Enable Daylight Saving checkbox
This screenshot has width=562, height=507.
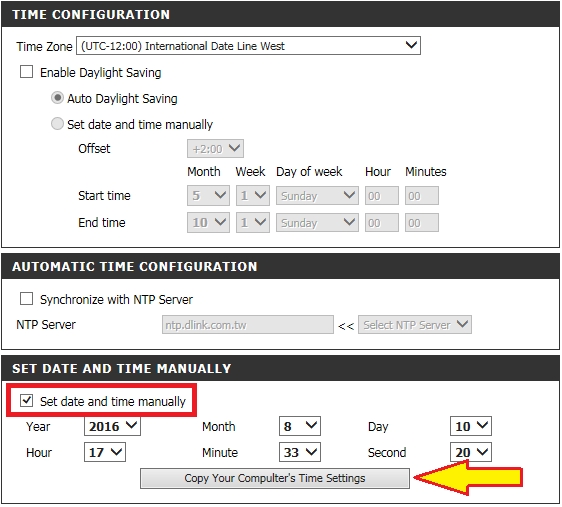click(x=27, y=72)
